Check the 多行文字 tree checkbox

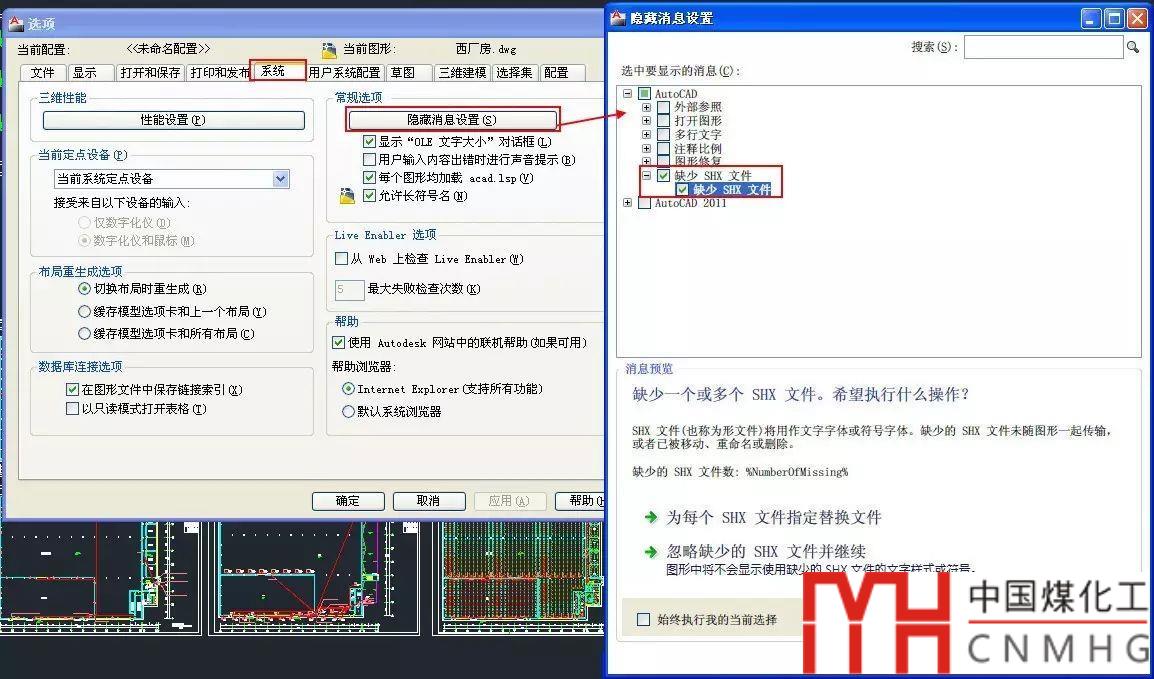tap(663, 134)
